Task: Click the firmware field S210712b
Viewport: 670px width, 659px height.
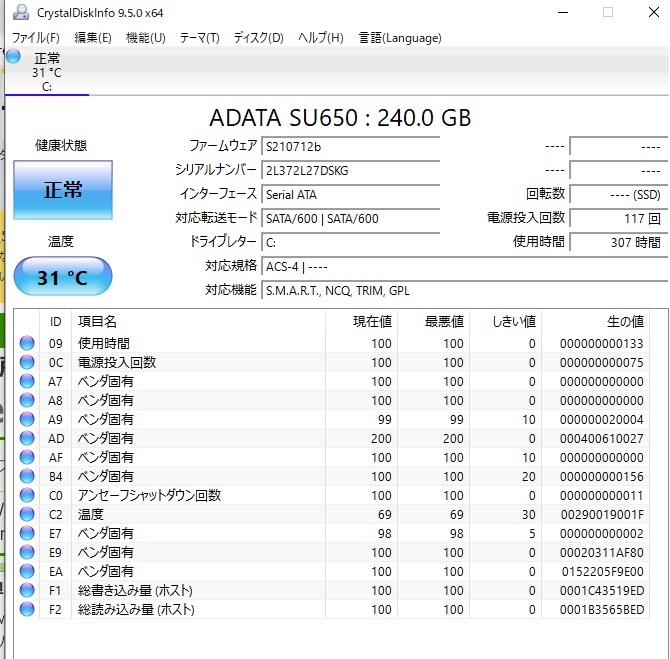Action: tap(350, 147)
